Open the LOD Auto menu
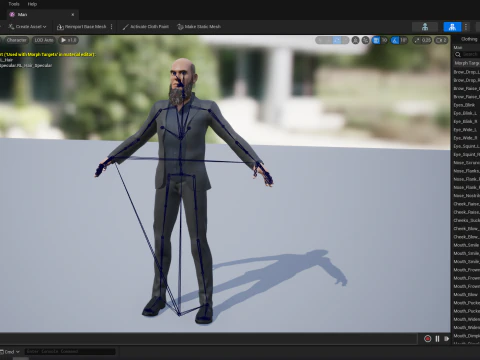 [44, 40]
